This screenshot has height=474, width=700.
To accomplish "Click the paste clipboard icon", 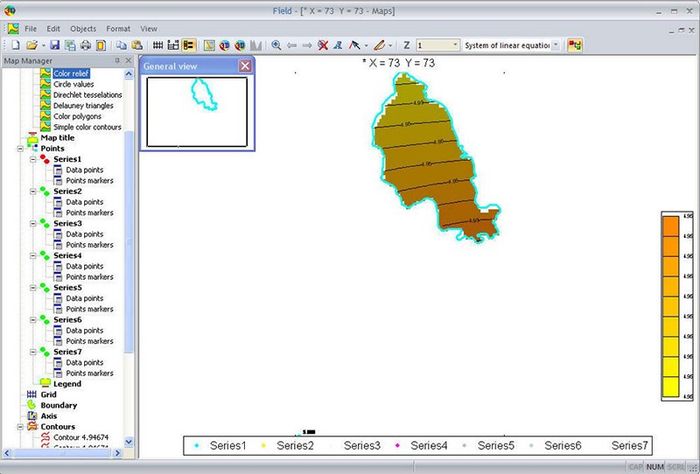I will (137, 45).
